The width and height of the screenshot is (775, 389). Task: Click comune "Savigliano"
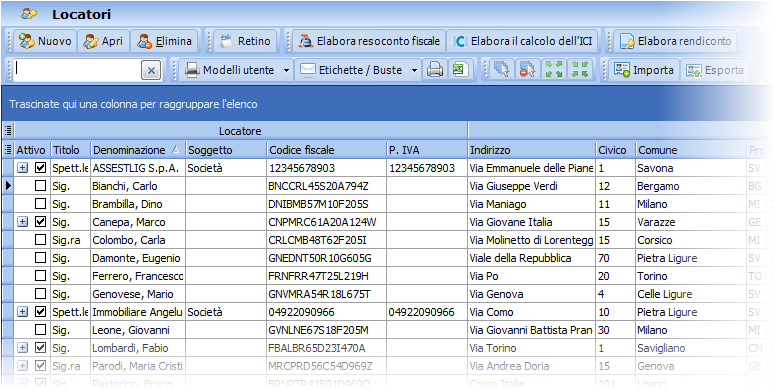pos(691,348)
